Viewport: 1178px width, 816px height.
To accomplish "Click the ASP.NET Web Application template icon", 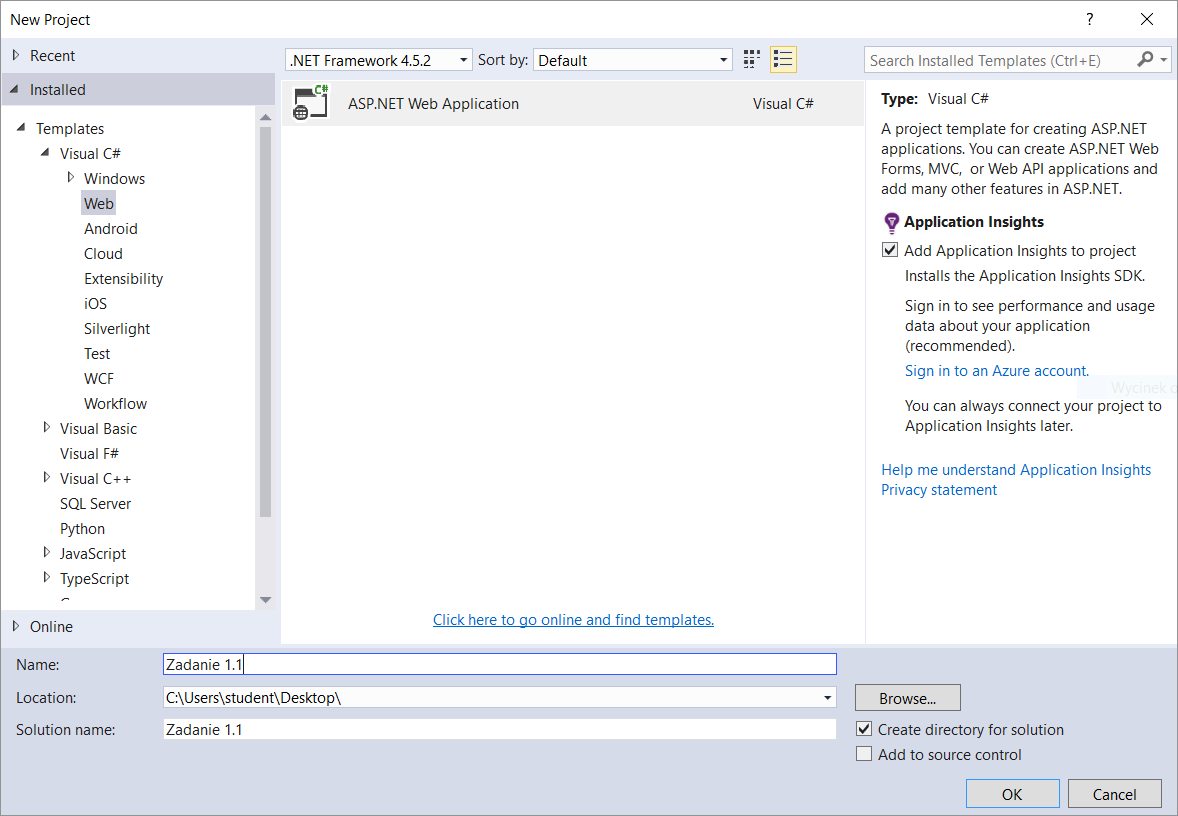I will click(x=310, y=103).
